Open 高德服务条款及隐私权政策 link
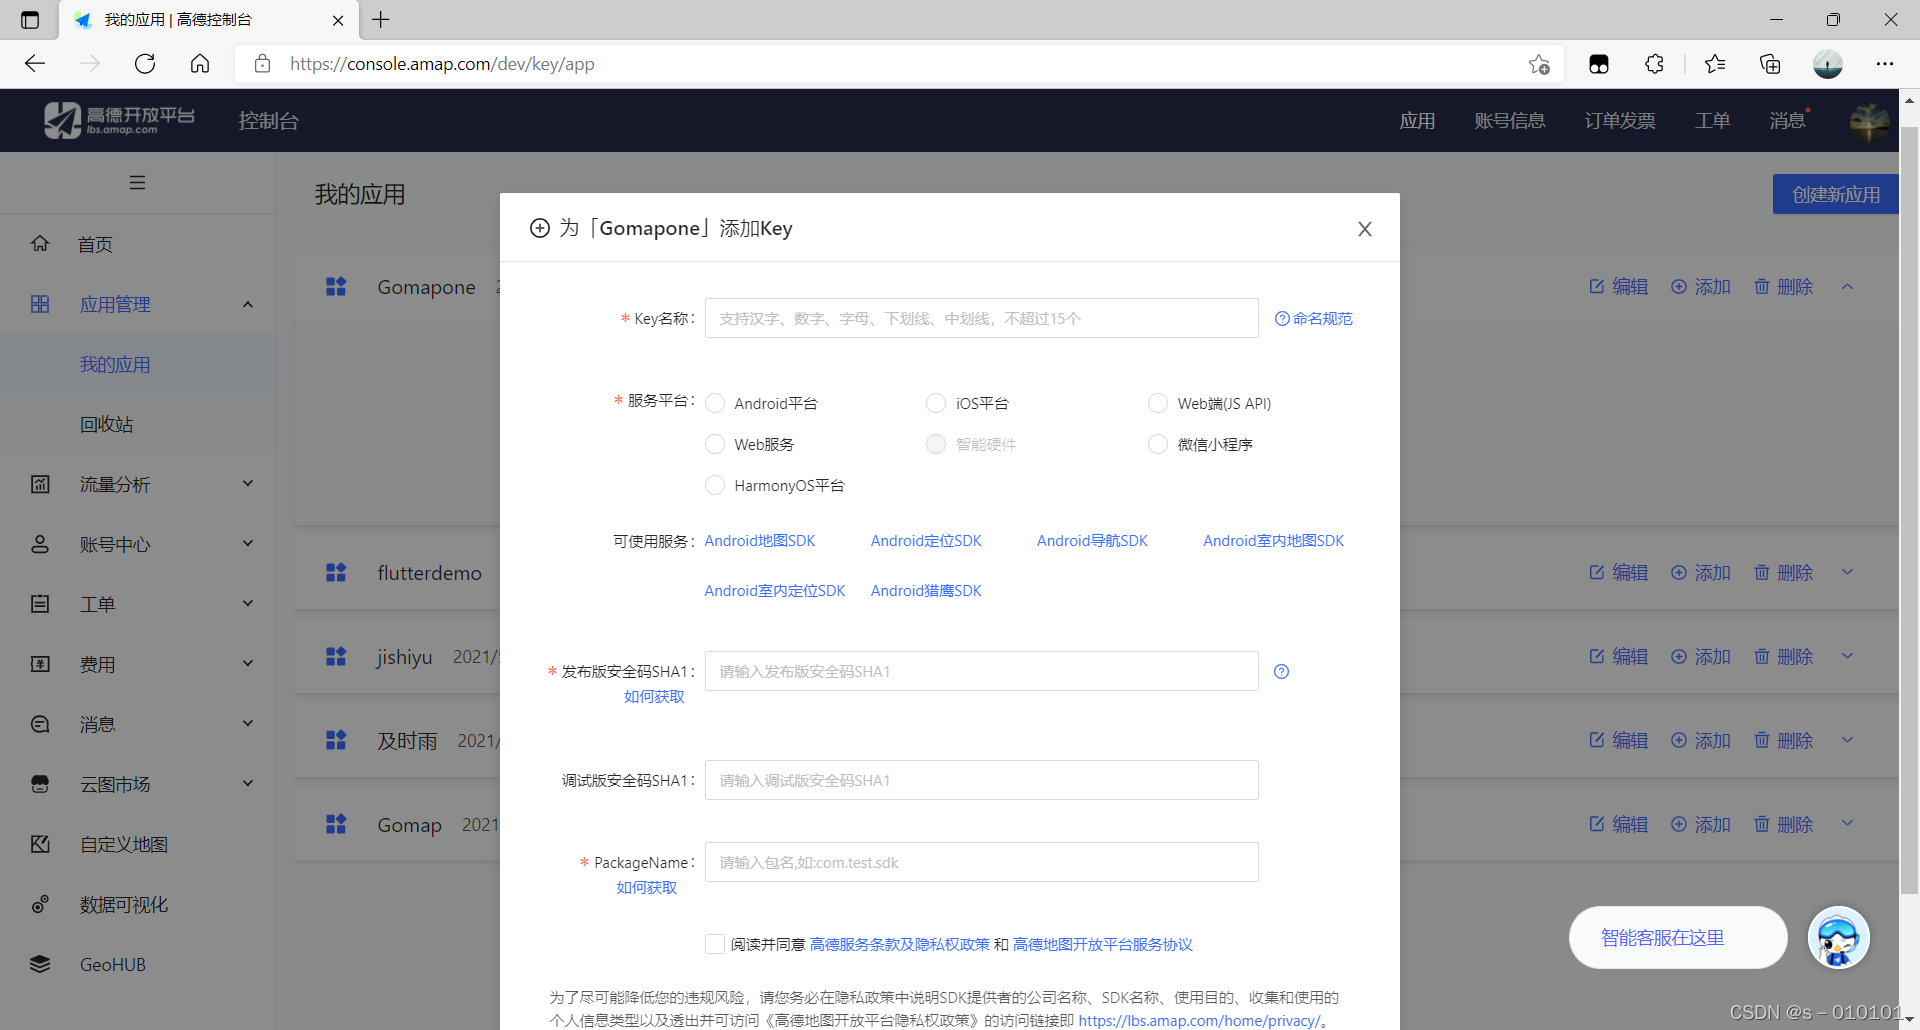1920x1030 pixels. click(x=899, y=945)
